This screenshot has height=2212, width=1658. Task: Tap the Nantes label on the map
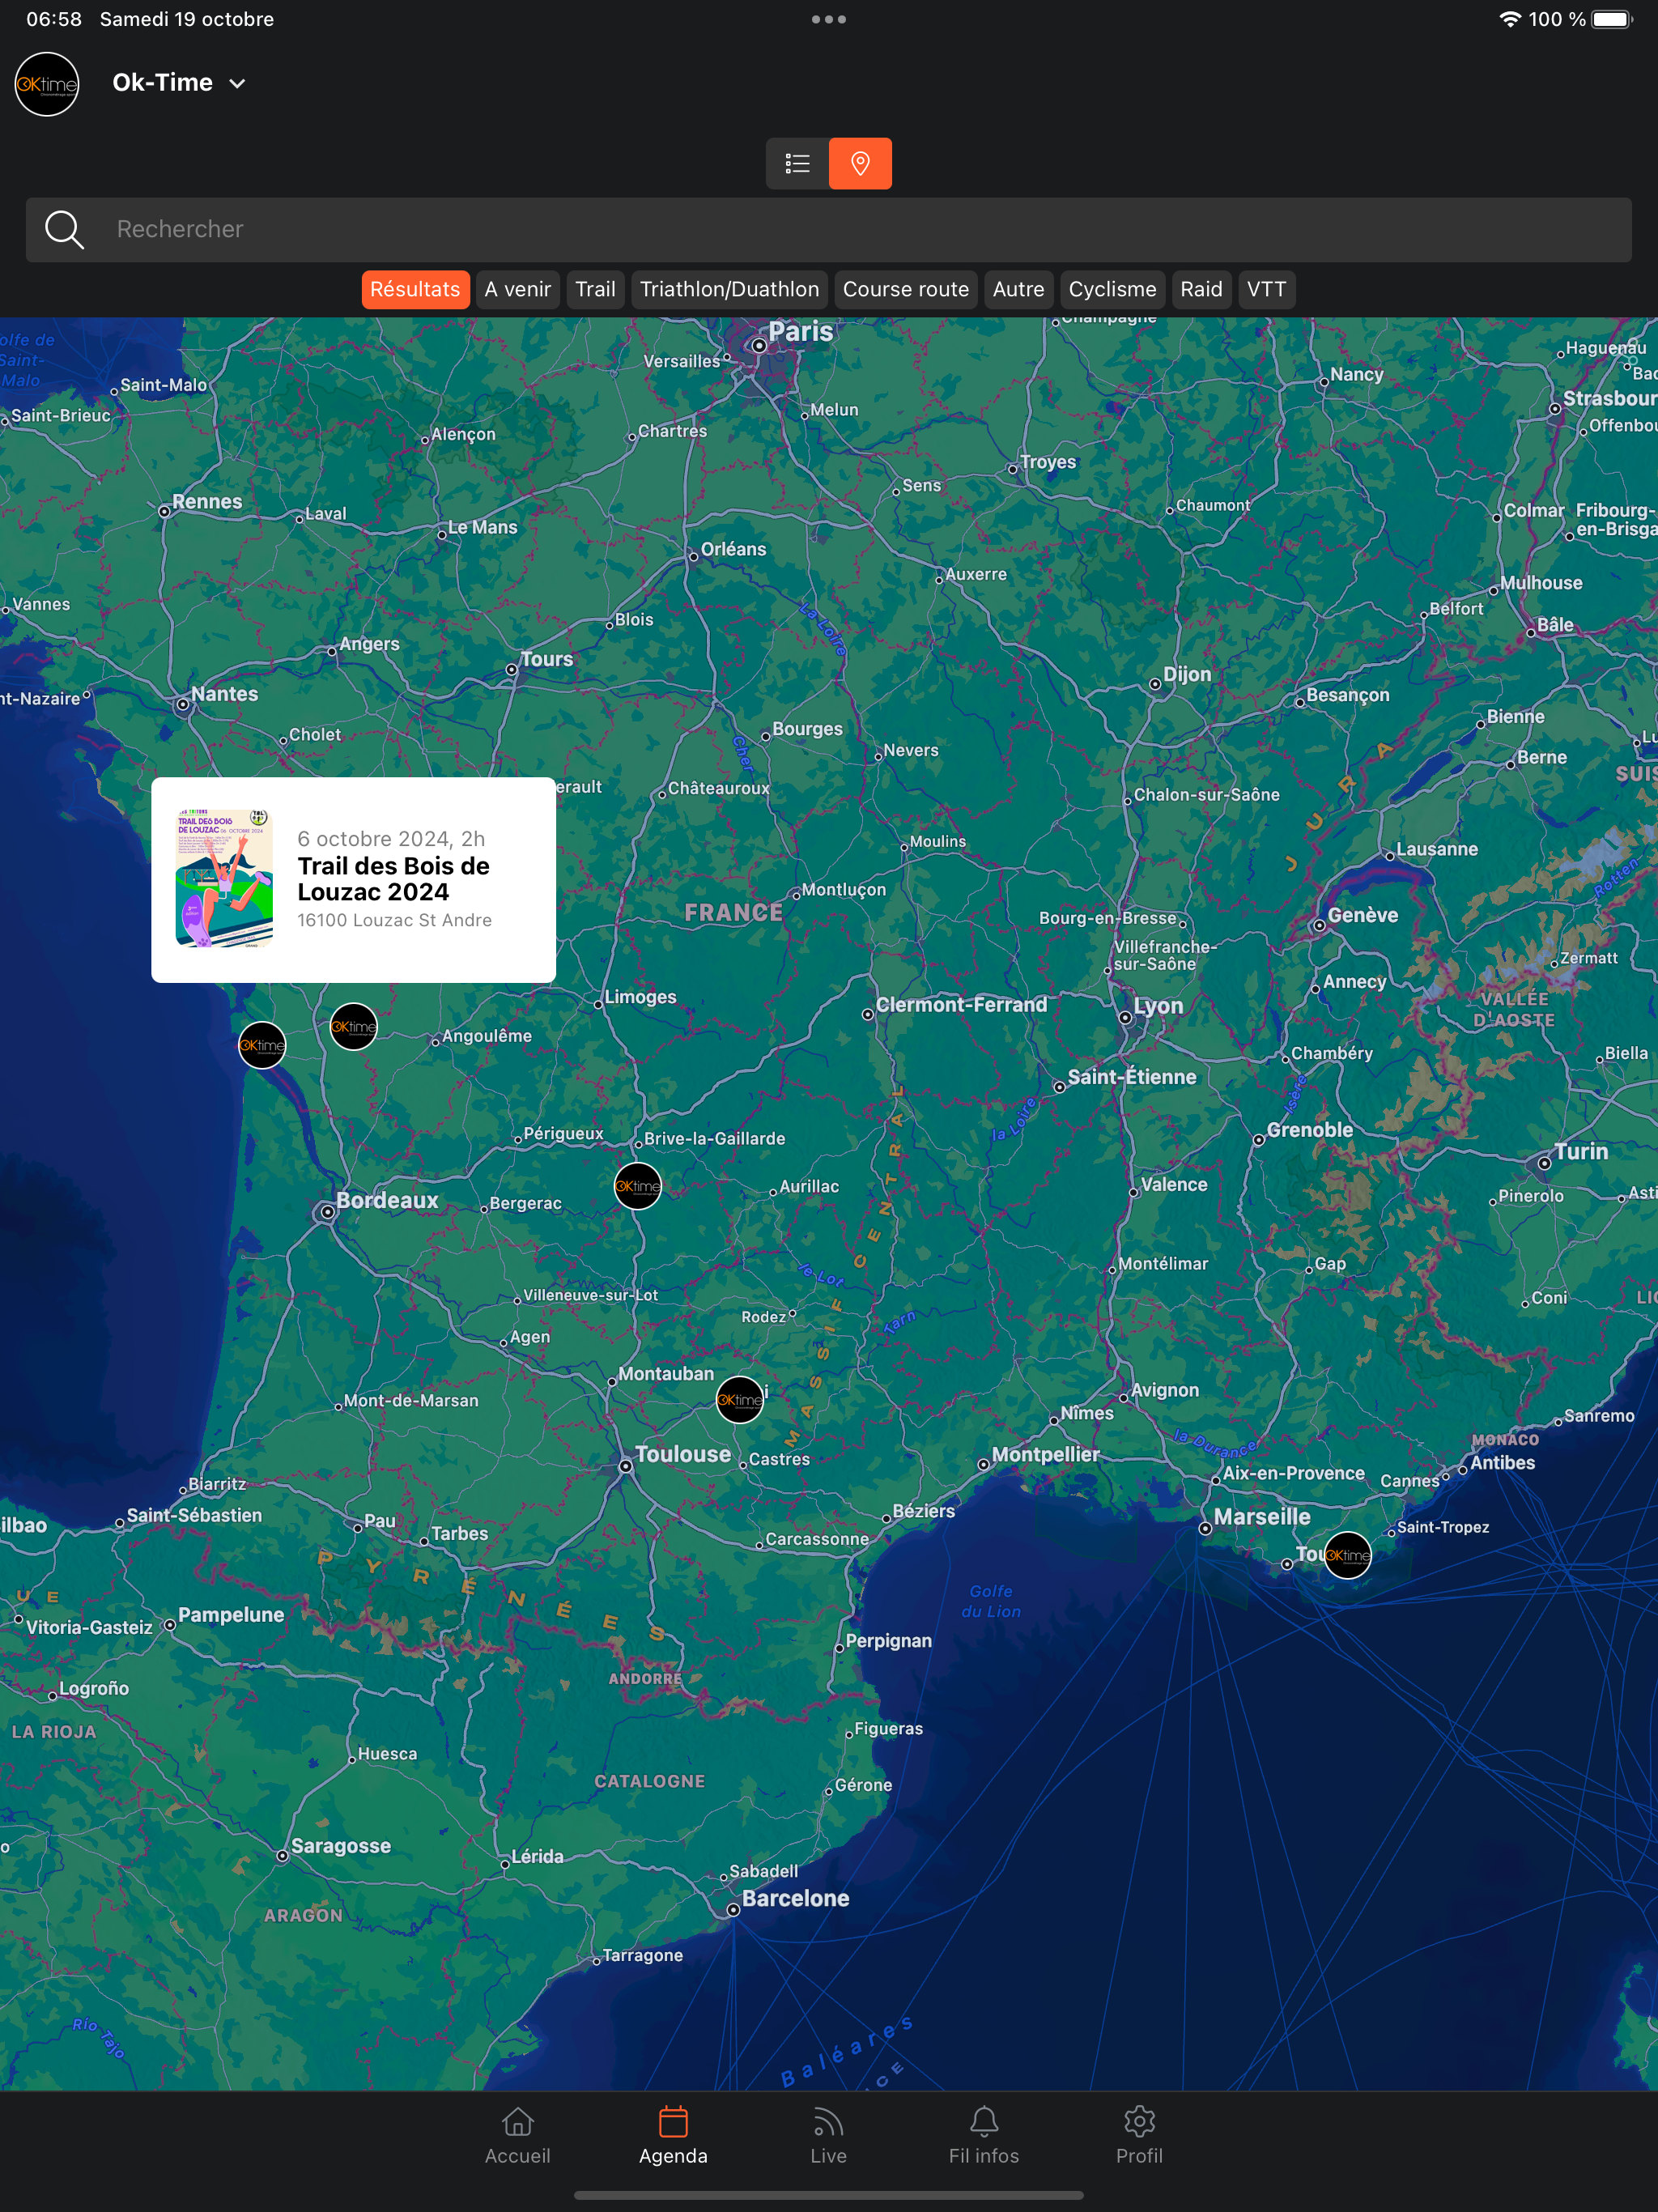coord(225,695)
